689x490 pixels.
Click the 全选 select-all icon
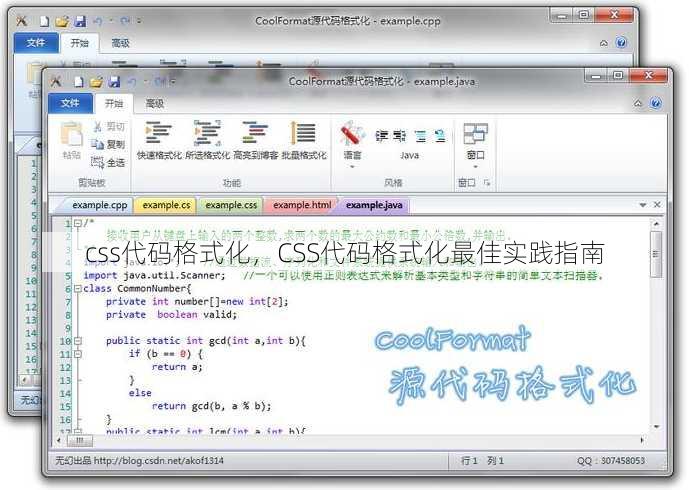point(97,162)
